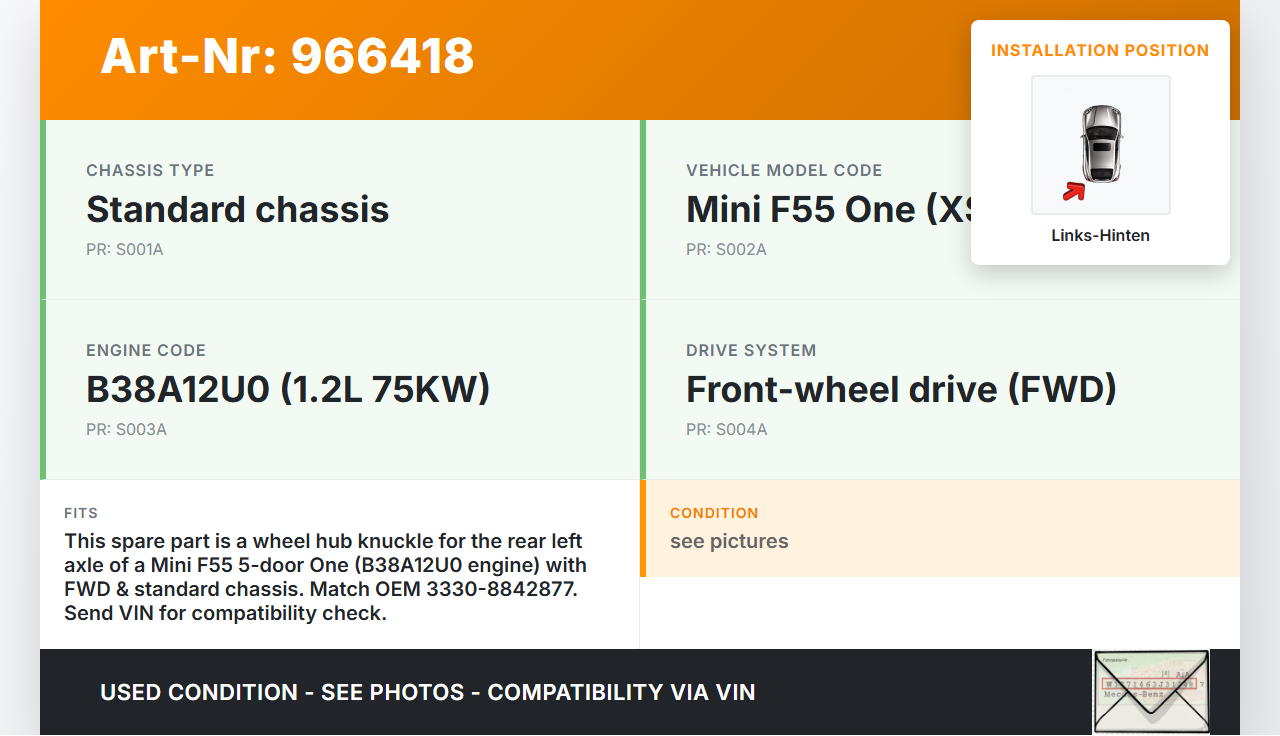This screenshot has width=1280, height=736.
Task: Click the B38A12U0 engine code value
Action: pyautogui.click(x=288, y=389)
